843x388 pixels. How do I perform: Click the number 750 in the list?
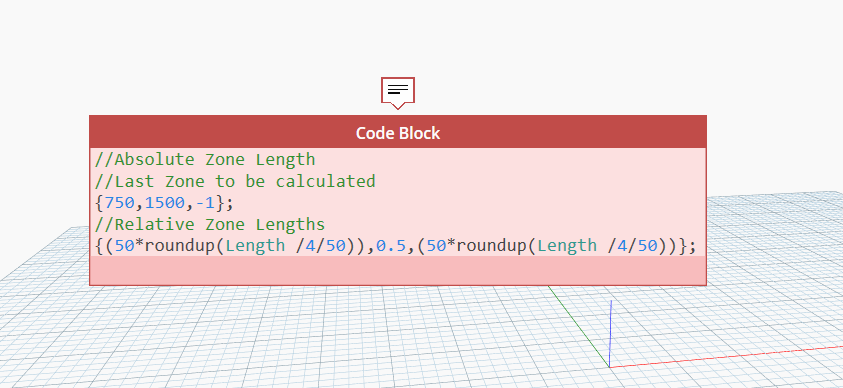119,203
